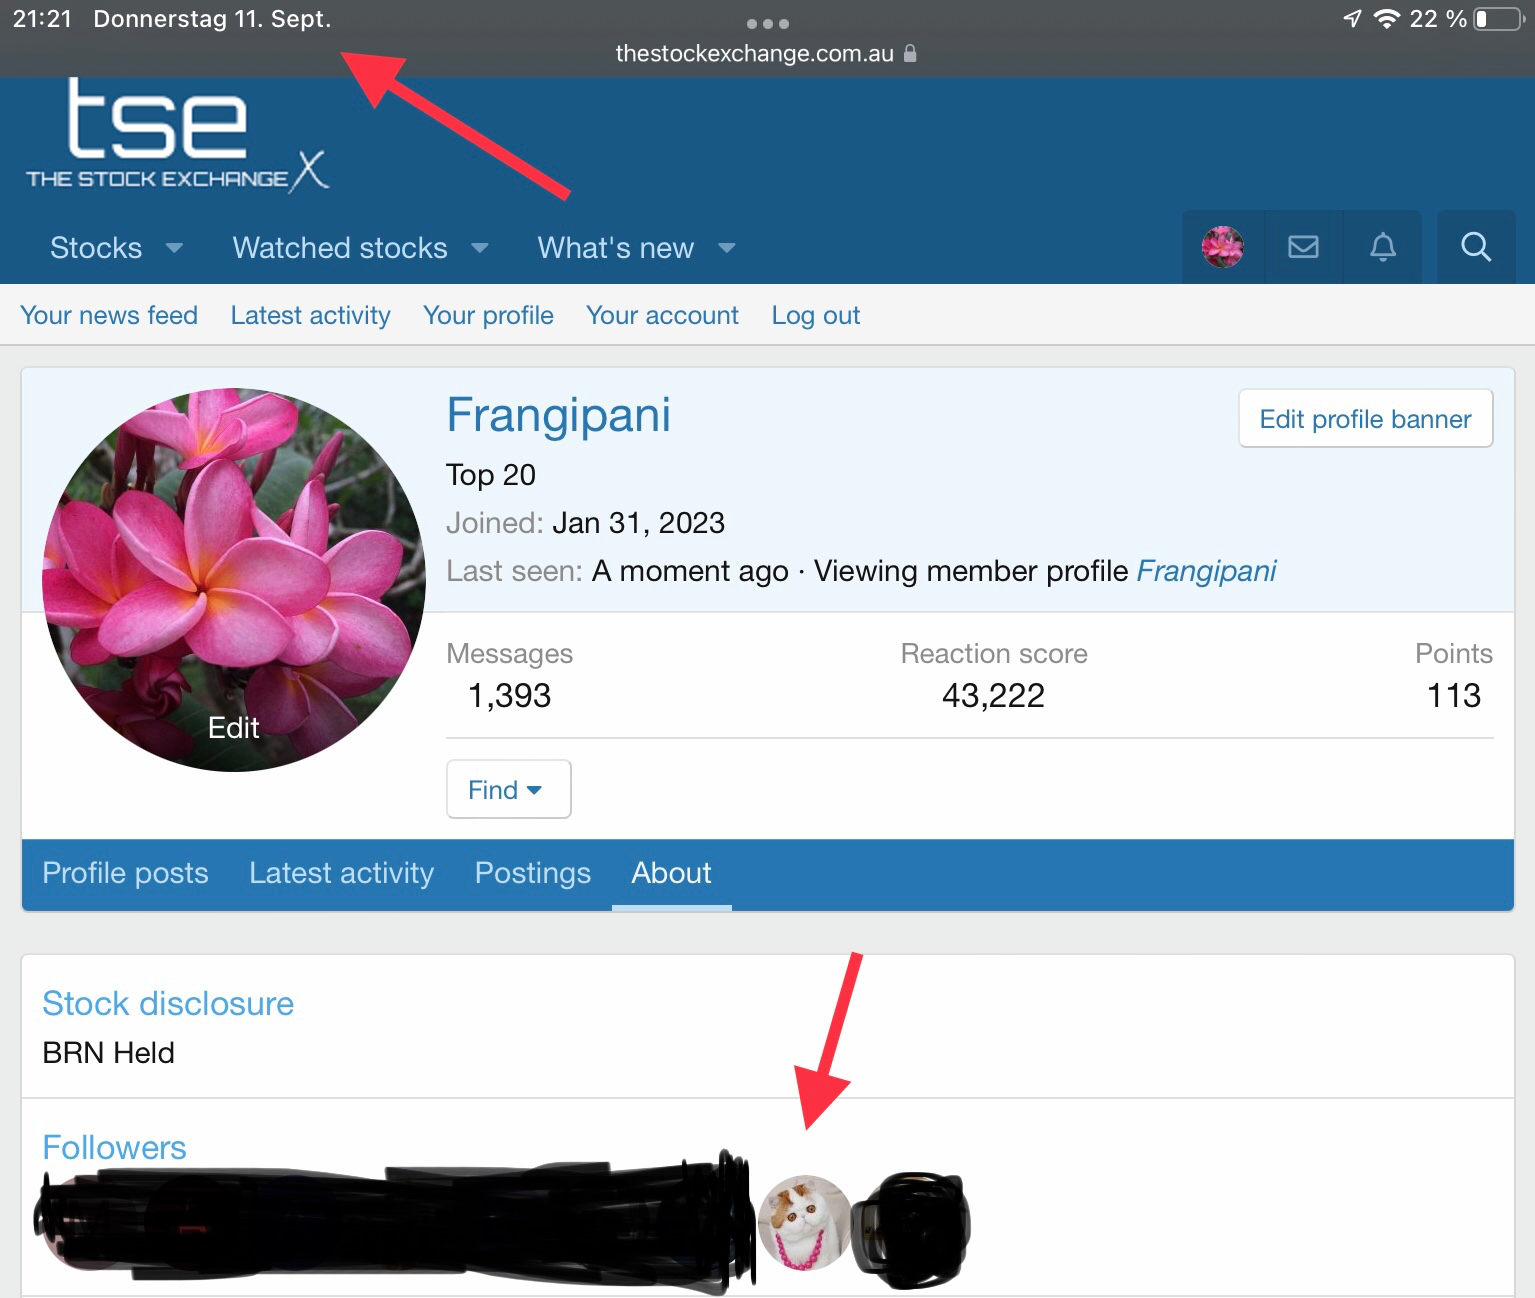Click the cat avatar follower
The width and height of the screenshot is (1535, 1298).
[x=804, y=1222]
